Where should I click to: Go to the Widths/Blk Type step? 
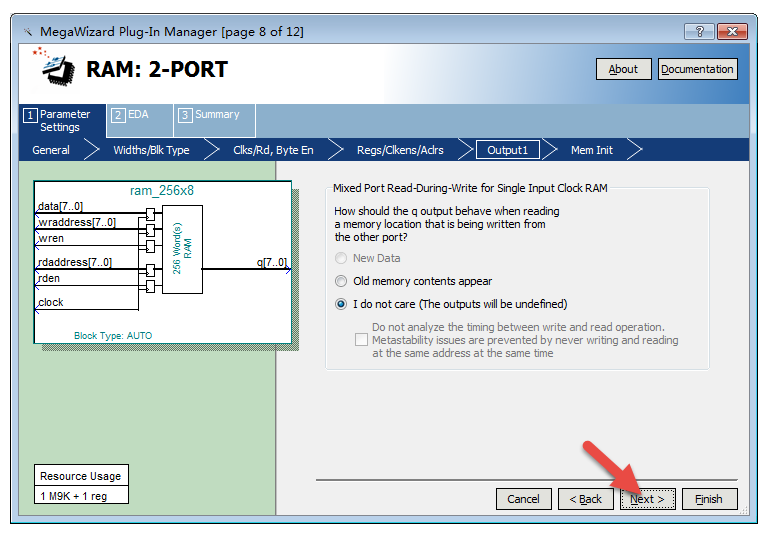pyautogui.click(x=152, y=150)
